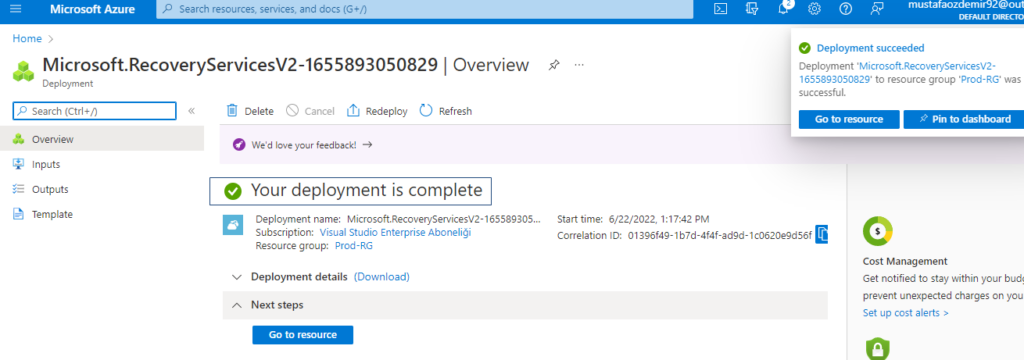Select Overview in the left menu
Viewport: 1024px width, 360px height.
pyautogui.click(x=102, y=139)
